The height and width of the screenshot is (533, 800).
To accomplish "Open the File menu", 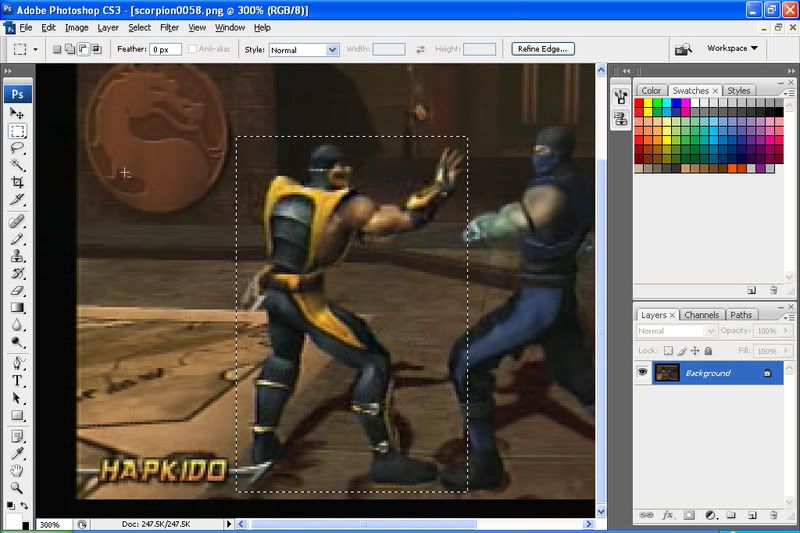I will pyautogui.click(x=26, y=28).
